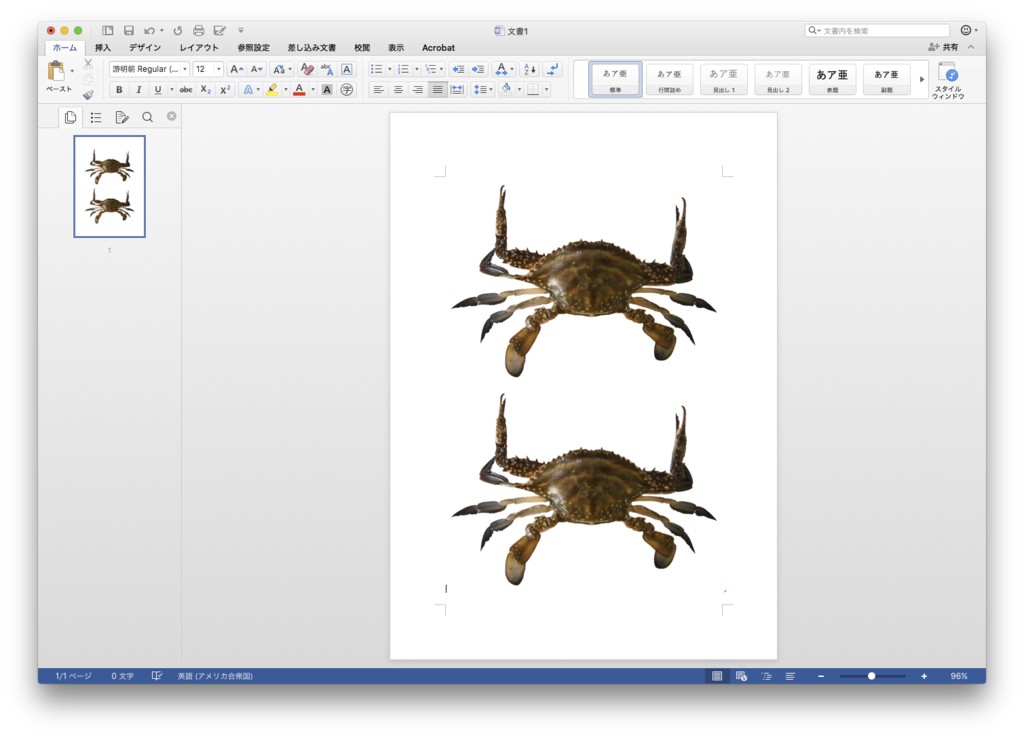Open the Paste options dropdown arrow
Image resolution: width=1024 pixels, height=738 pixels.
(72, 71)
